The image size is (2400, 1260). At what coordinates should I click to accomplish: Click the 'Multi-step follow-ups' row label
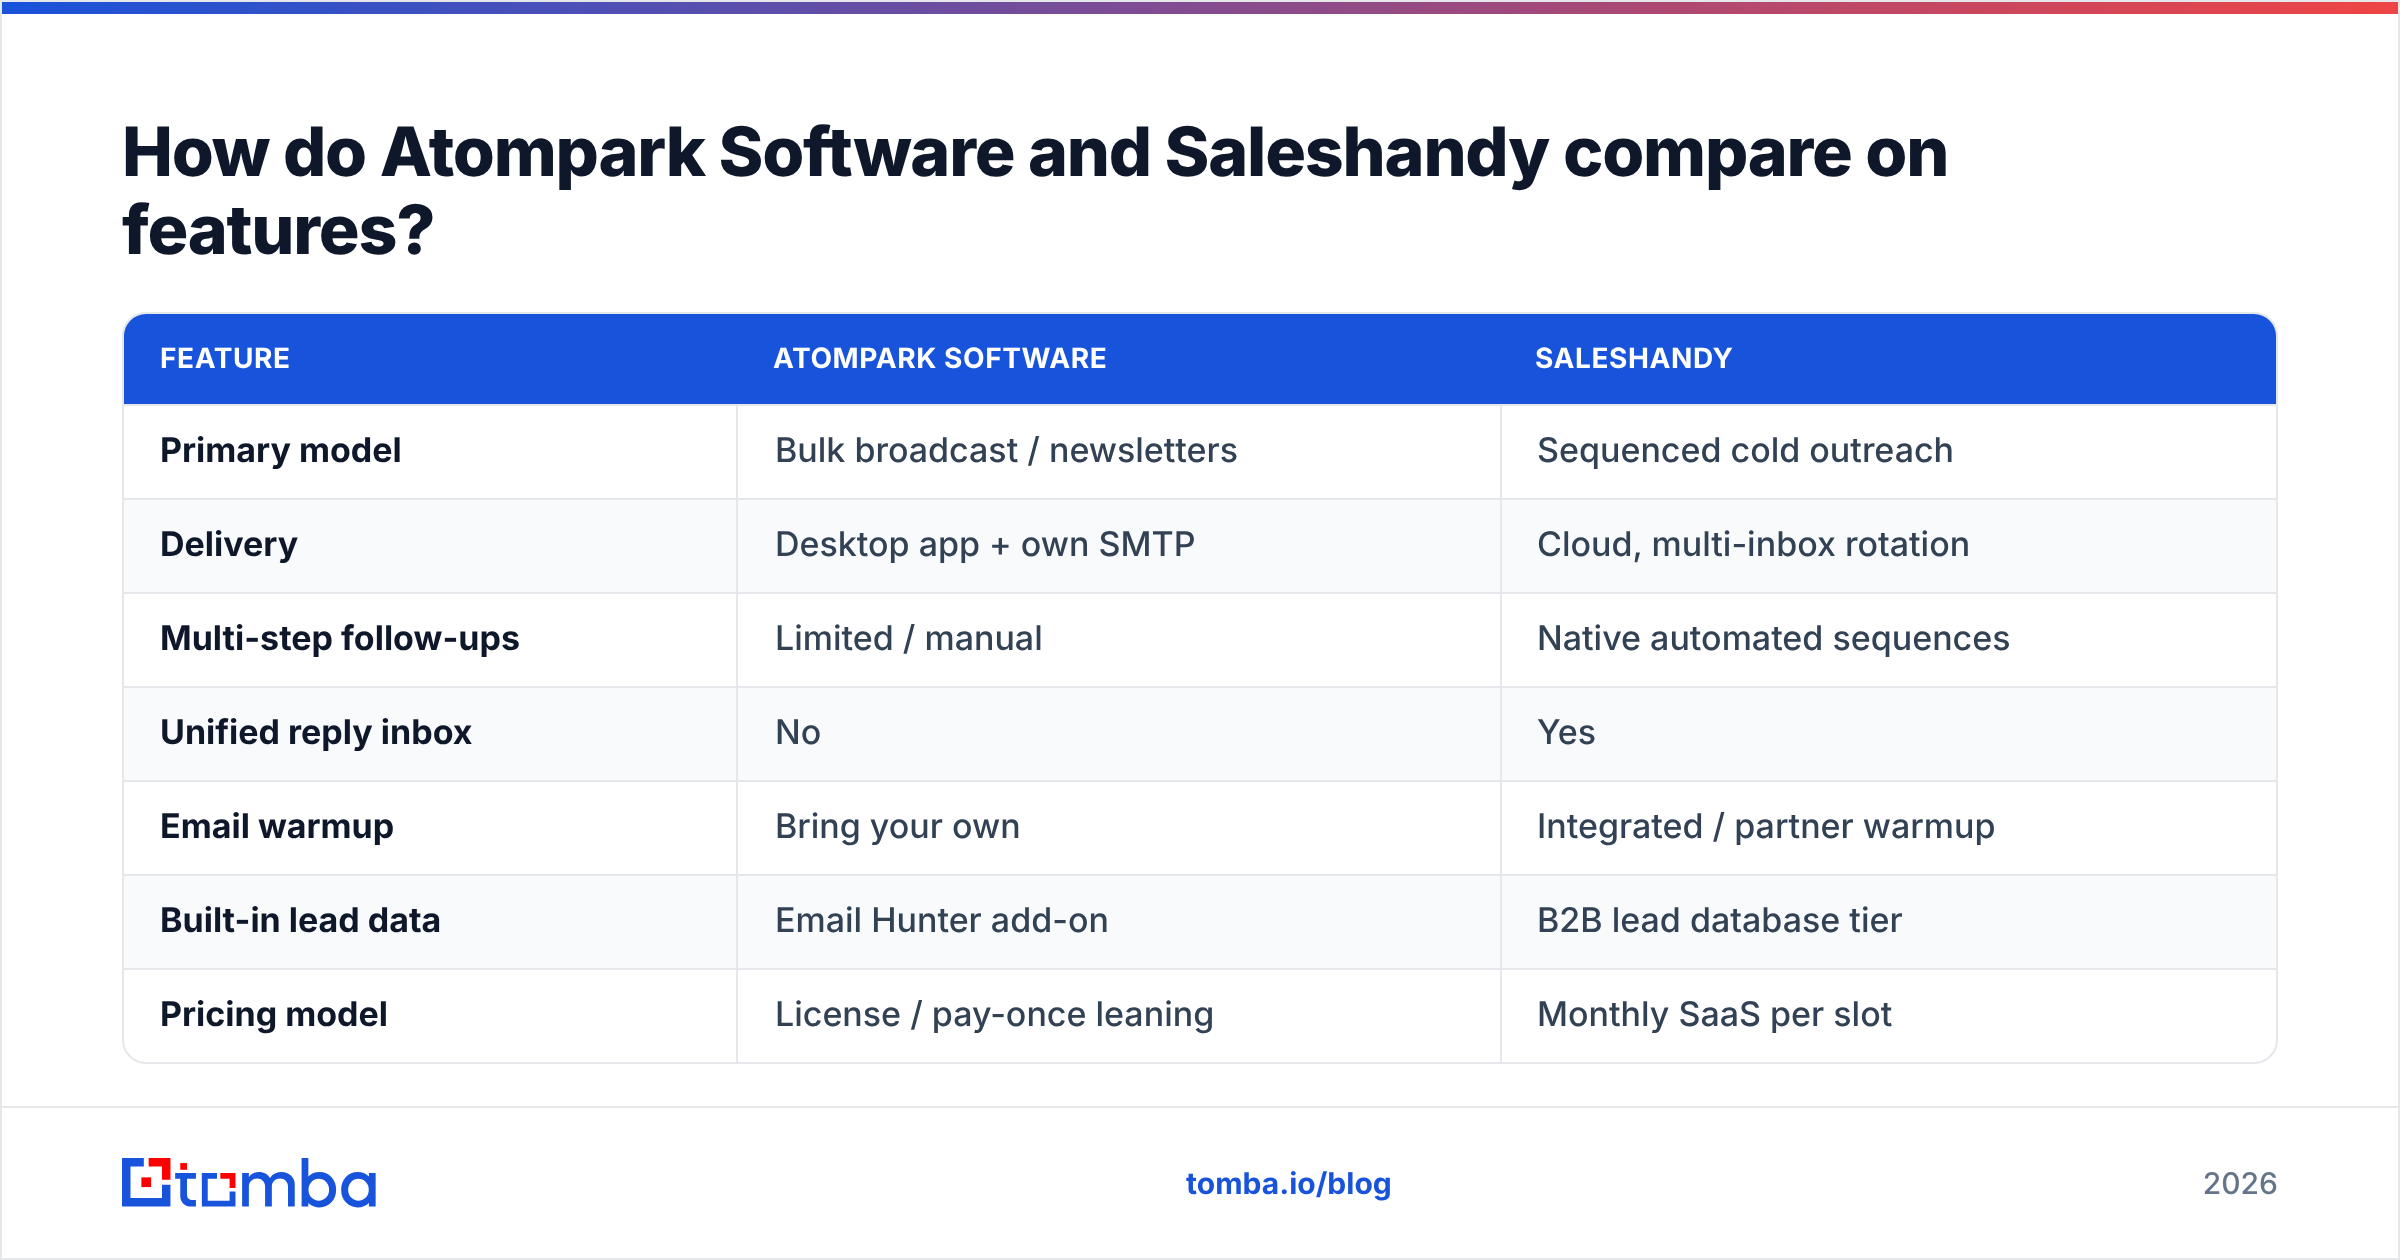(340, 639)
